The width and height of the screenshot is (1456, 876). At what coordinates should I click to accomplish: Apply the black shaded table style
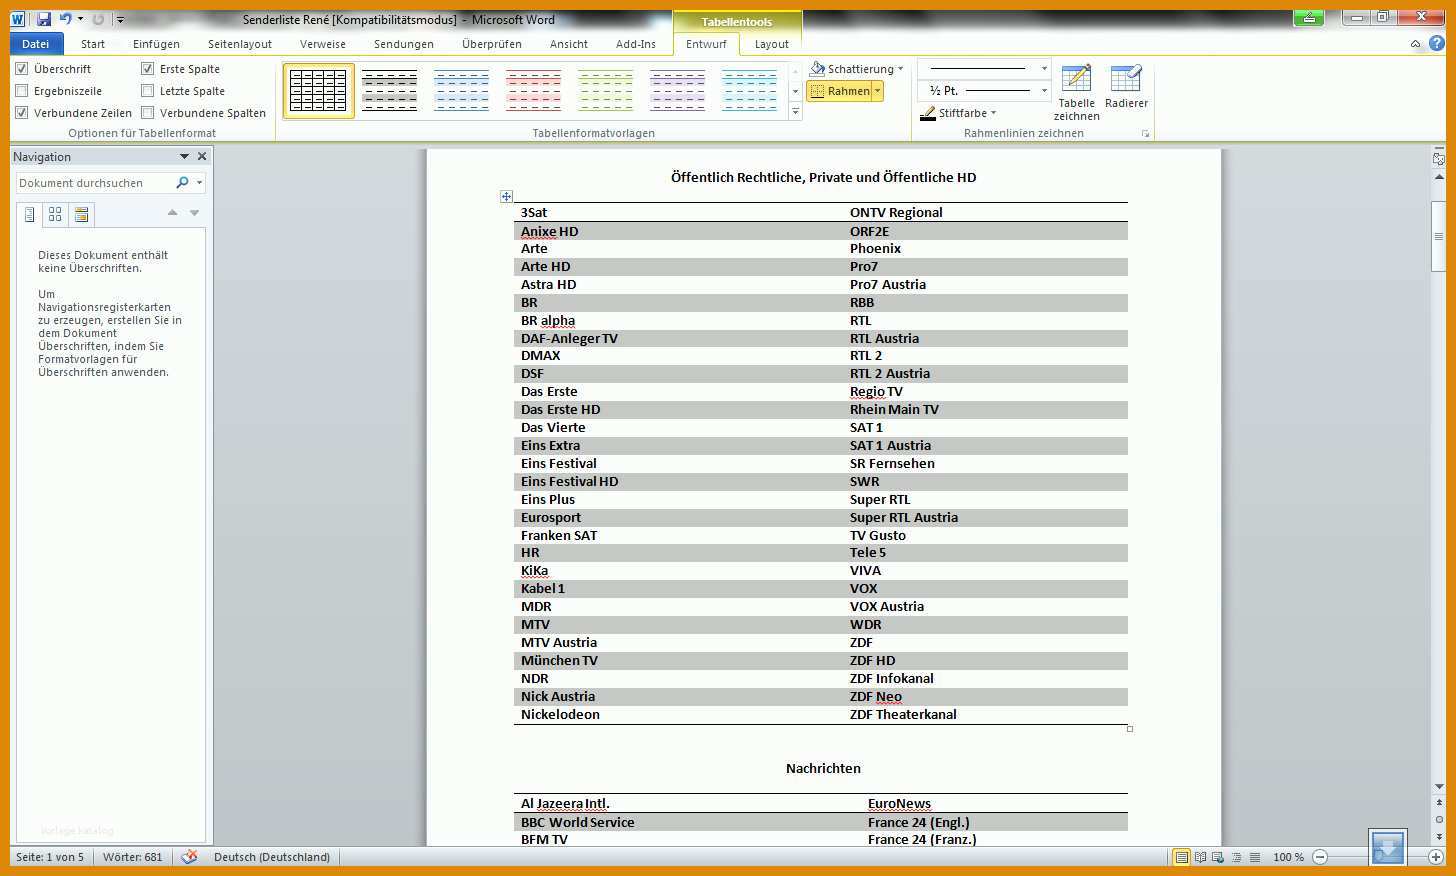point(389,91)
